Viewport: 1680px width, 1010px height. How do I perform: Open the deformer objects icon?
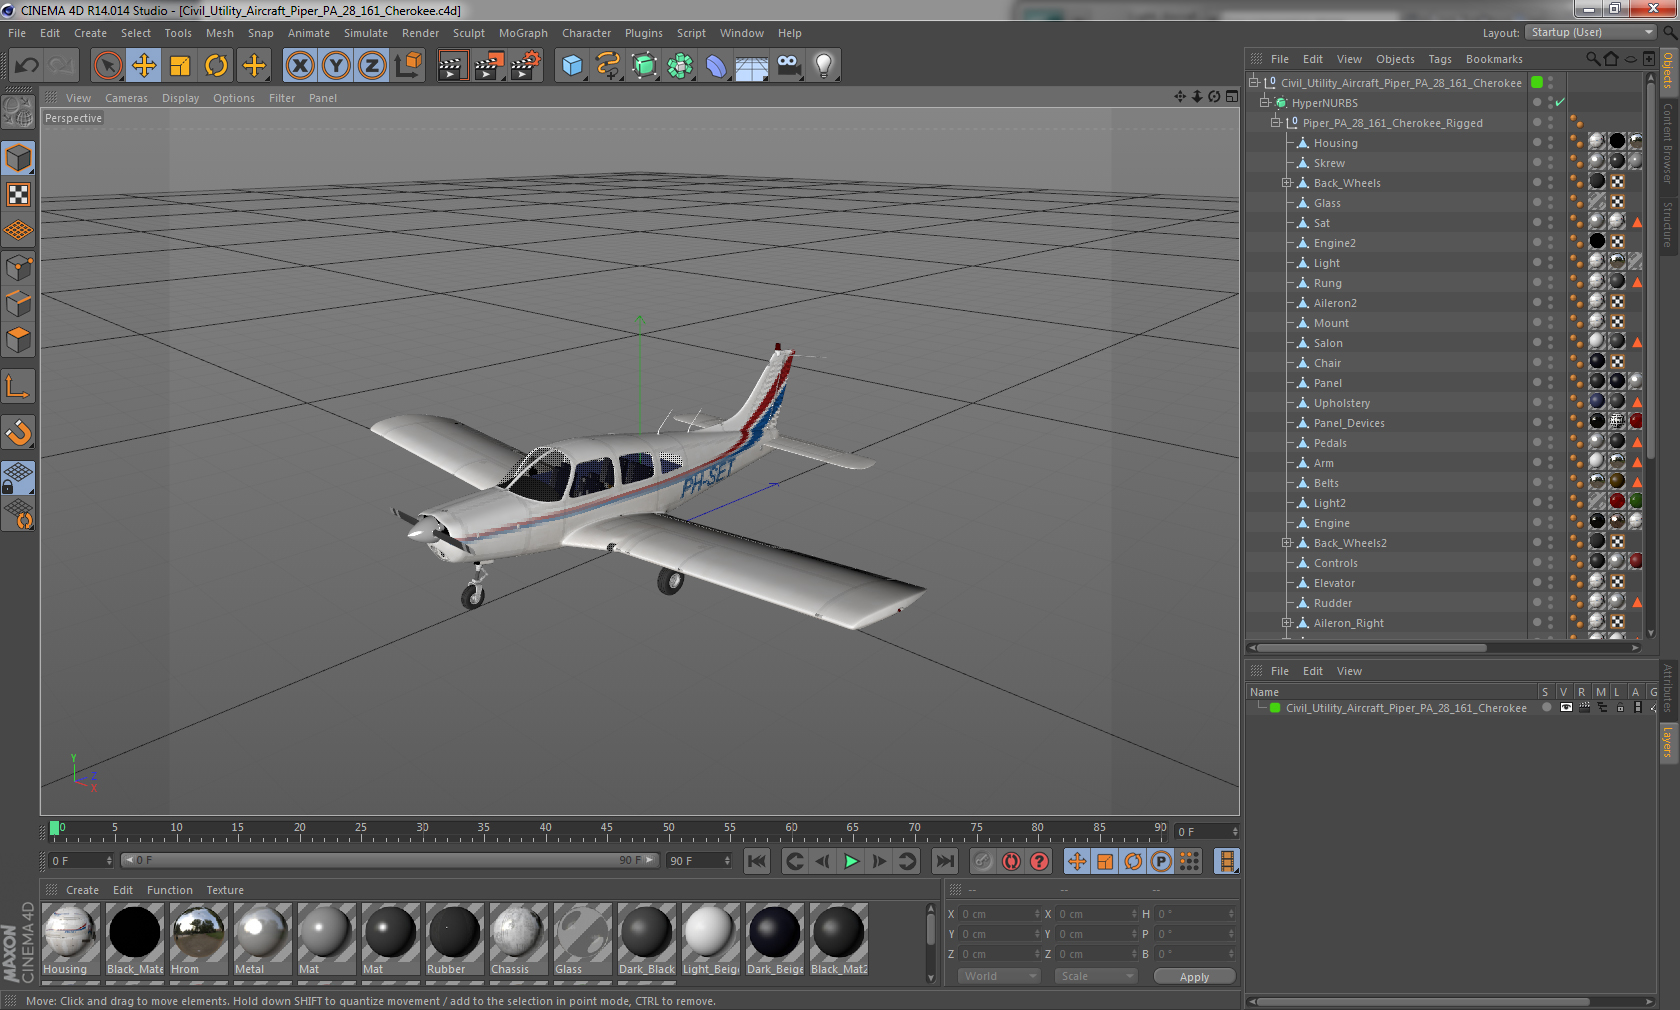716,66
